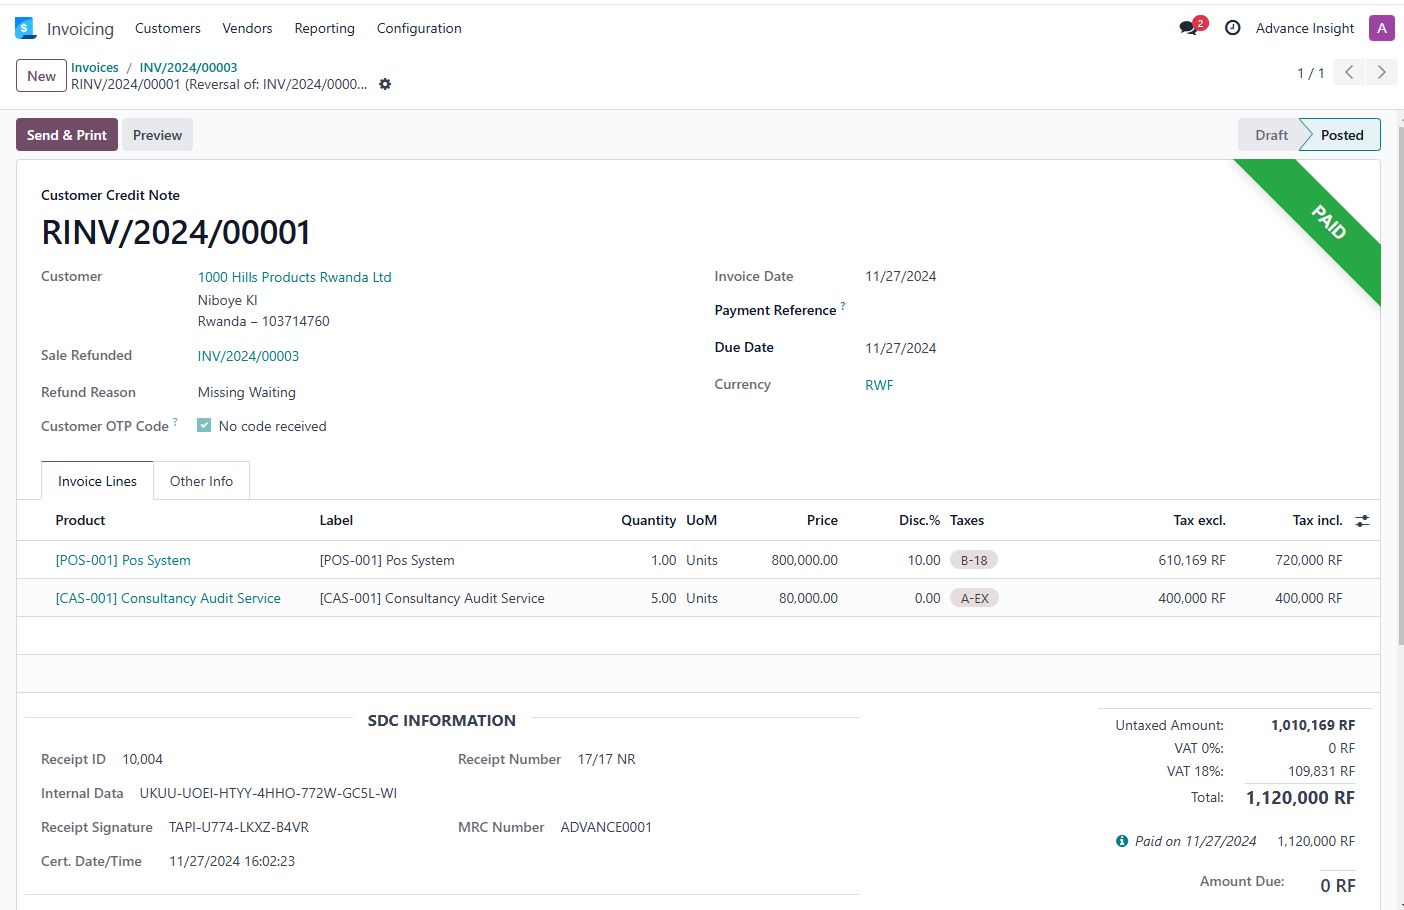Image resolution: width=1404 pixels, height=910 pixels.
Task: Click Cert. Date/Time value 16:02:23
Action: (x=232, y=861)
